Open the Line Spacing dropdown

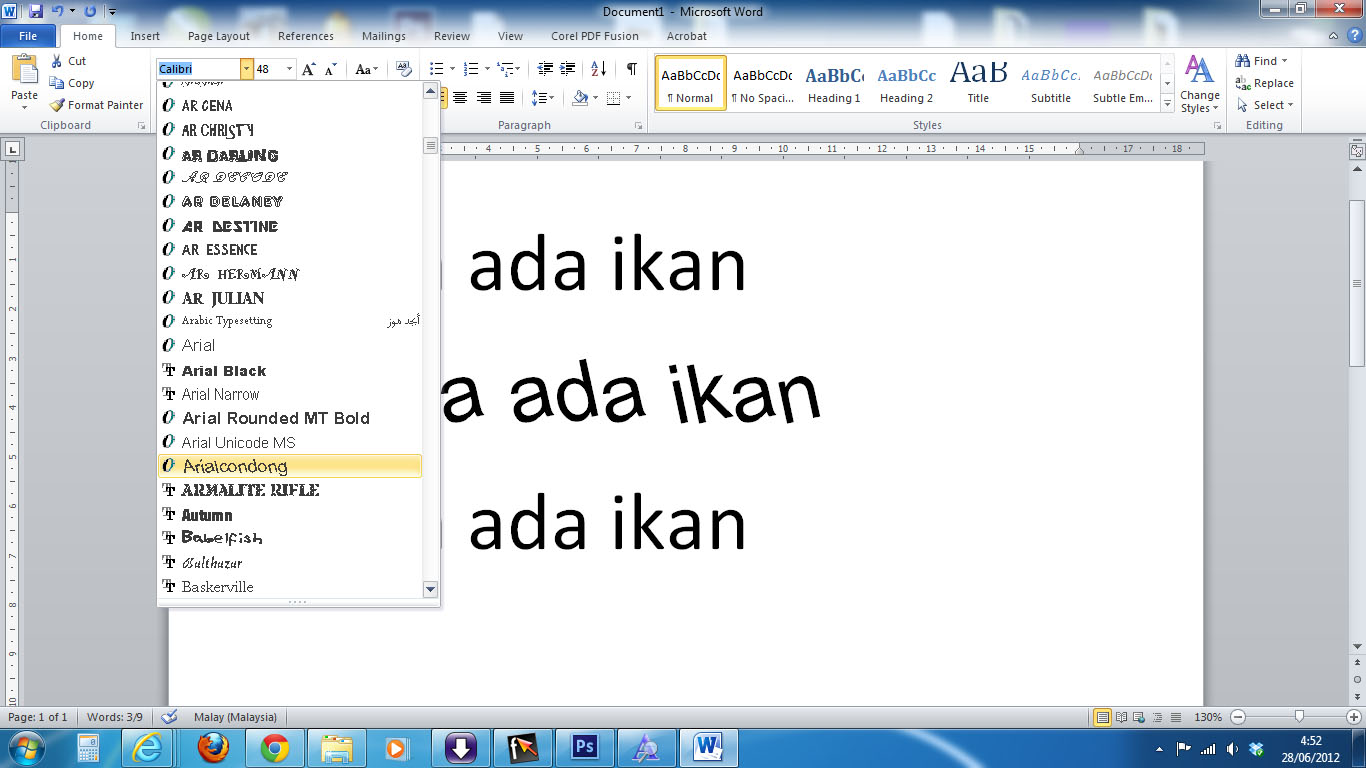point(543,98)
